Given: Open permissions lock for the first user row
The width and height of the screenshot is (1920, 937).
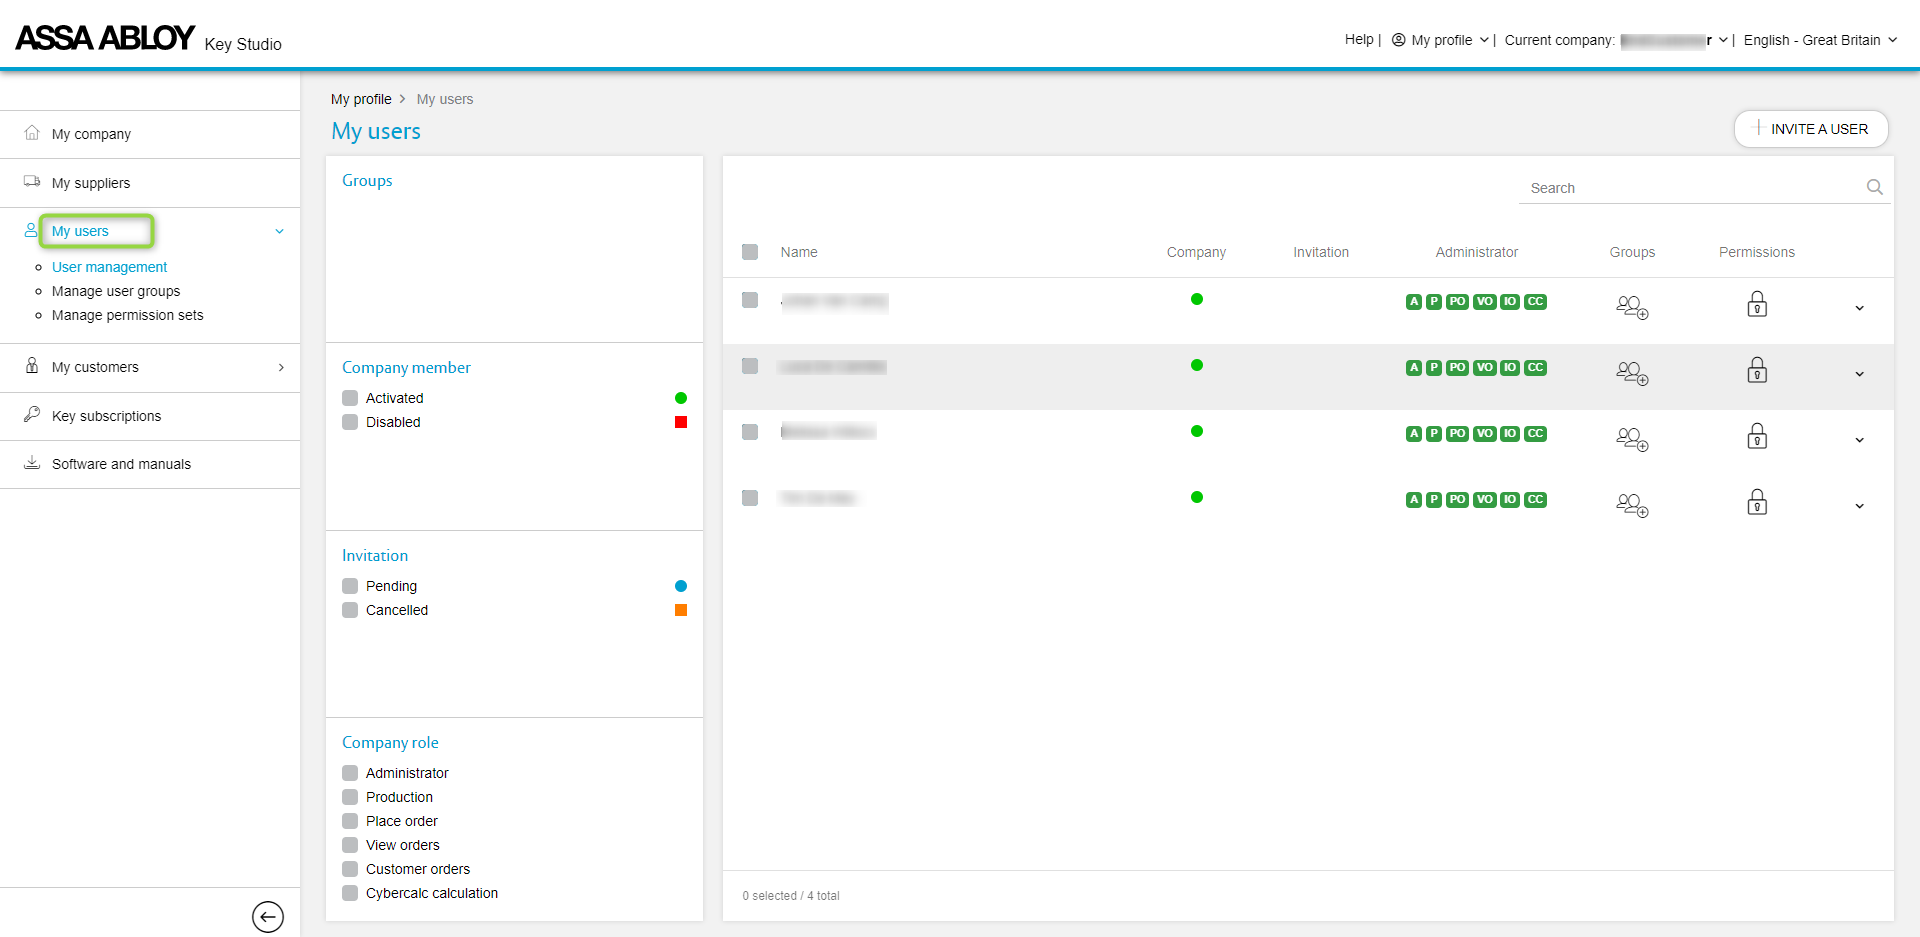Looking at the screenshot, I should [1757, 304].
